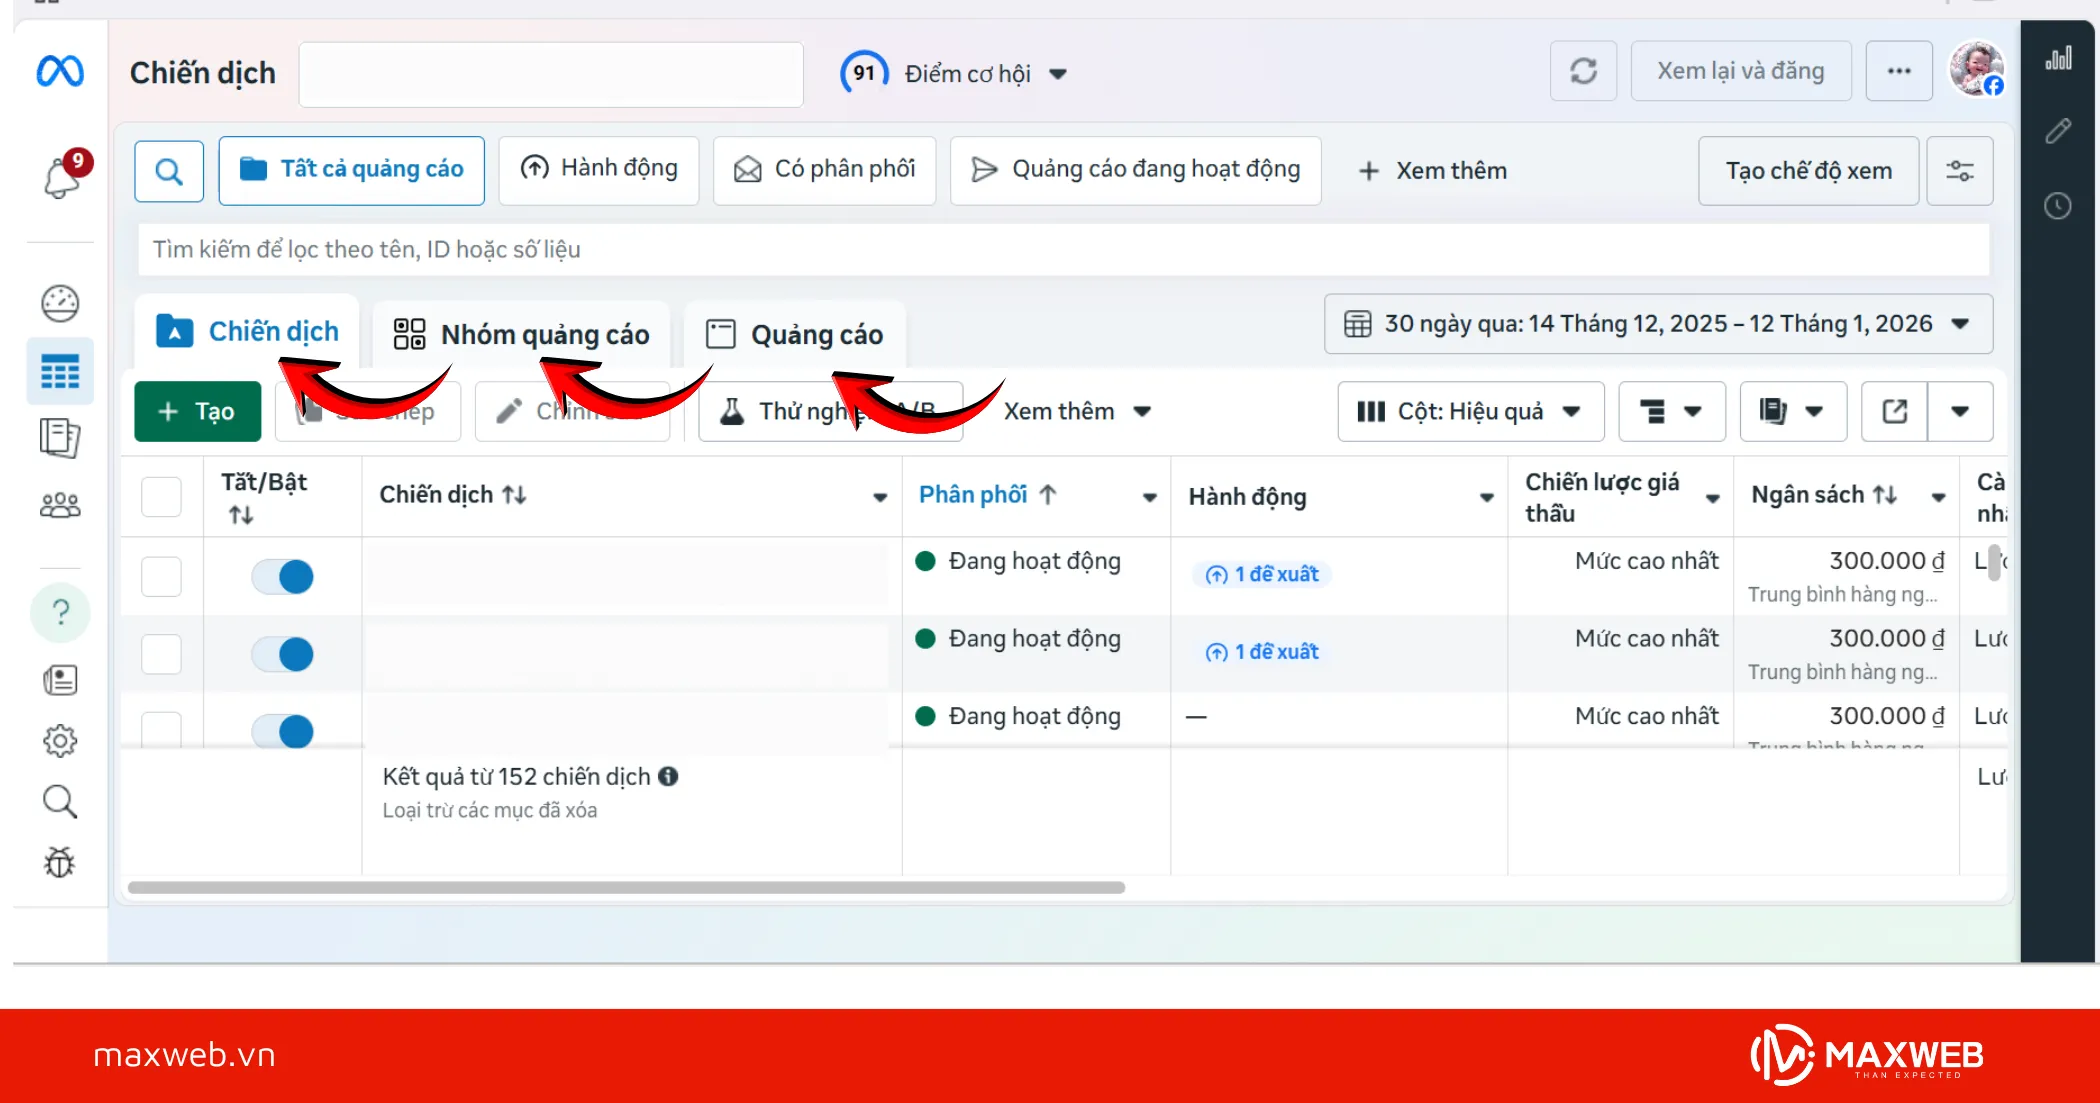Expand the Điểm cơ hội dropdown

coord(1060,72)
